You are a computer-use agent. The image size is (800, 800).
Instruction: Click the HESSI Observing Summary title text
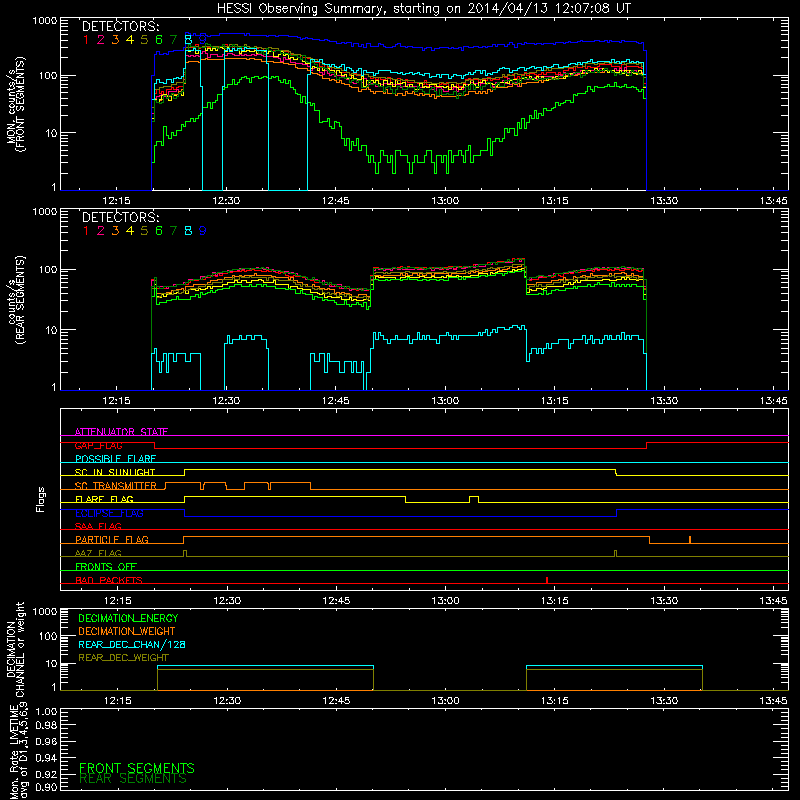point(423,9)
